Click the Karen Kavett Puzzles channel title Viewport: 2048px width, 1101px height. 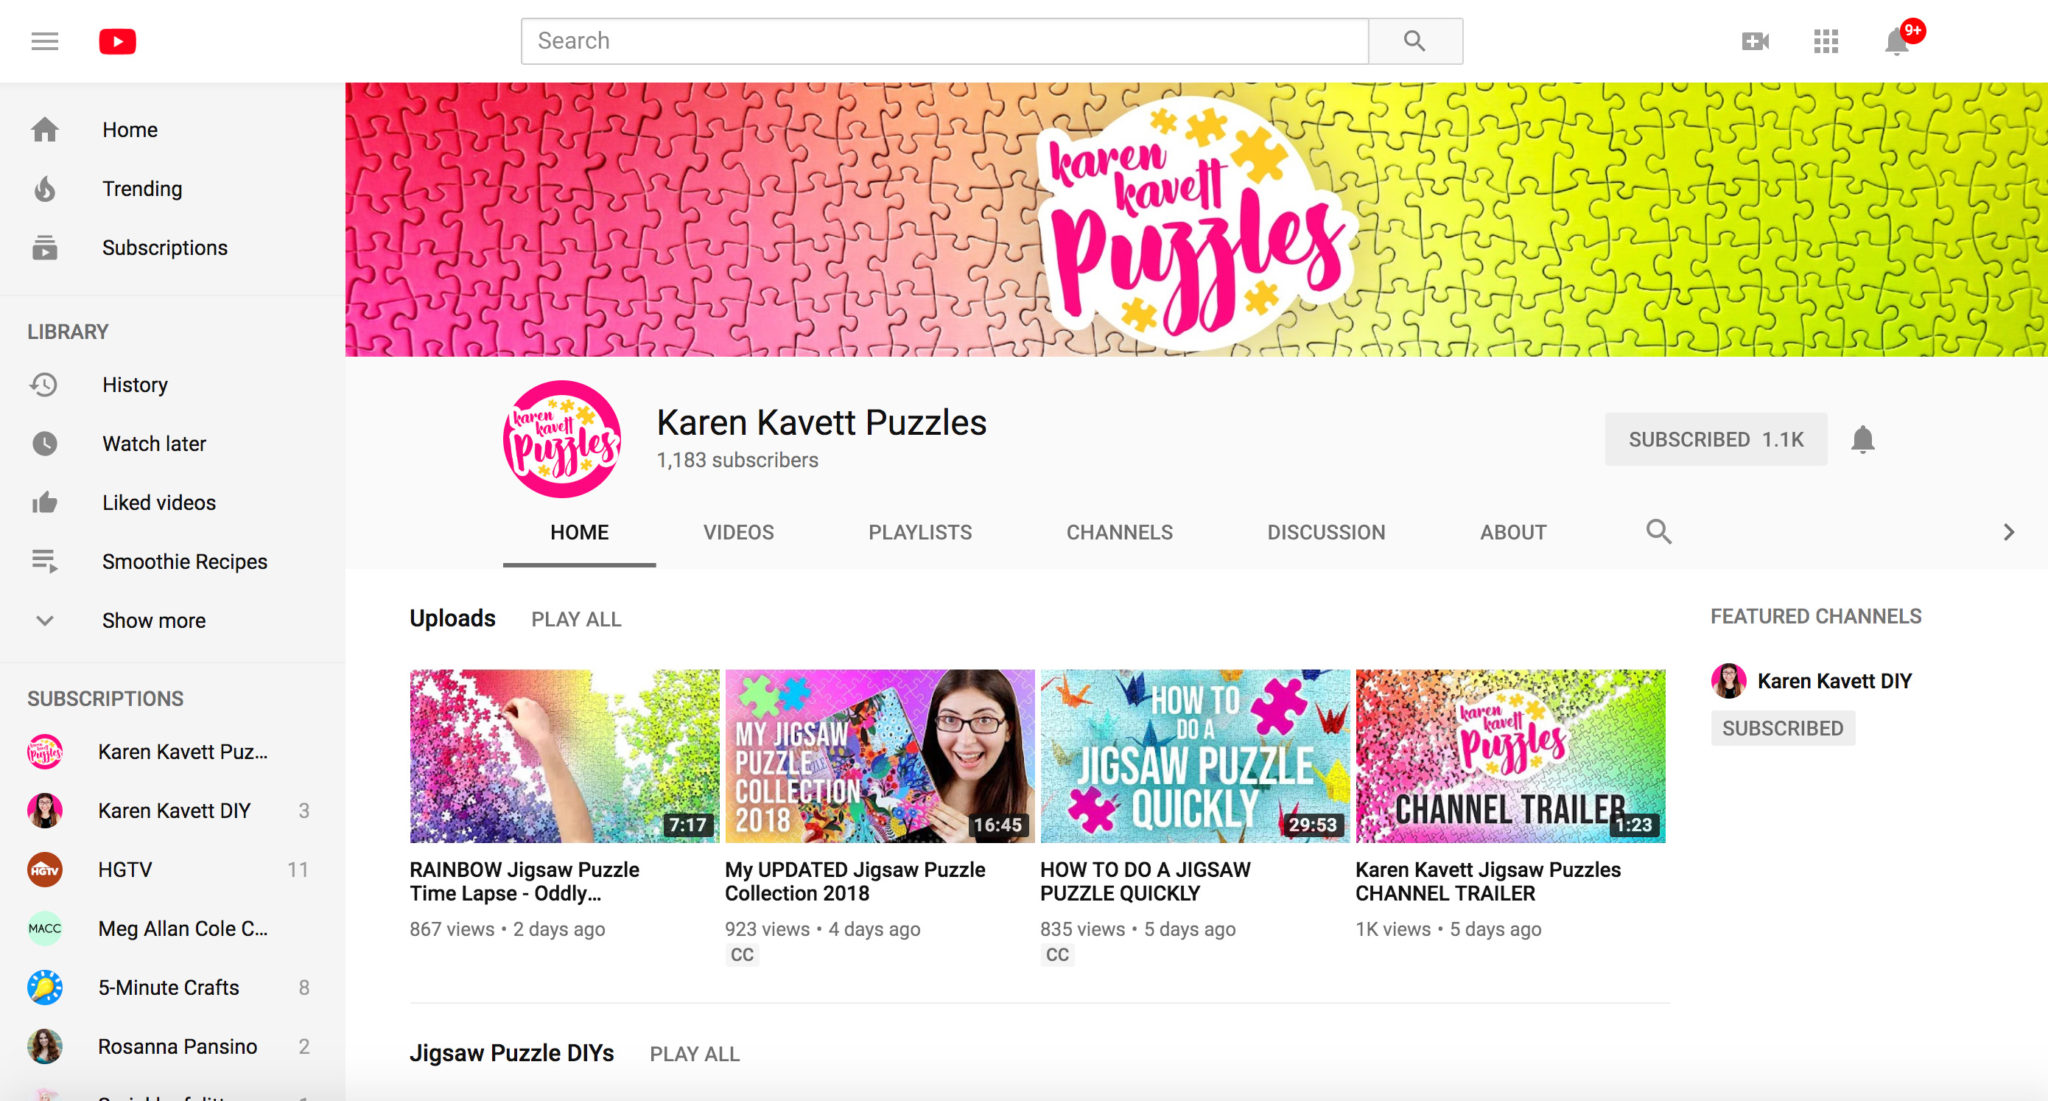click(821, 423)
